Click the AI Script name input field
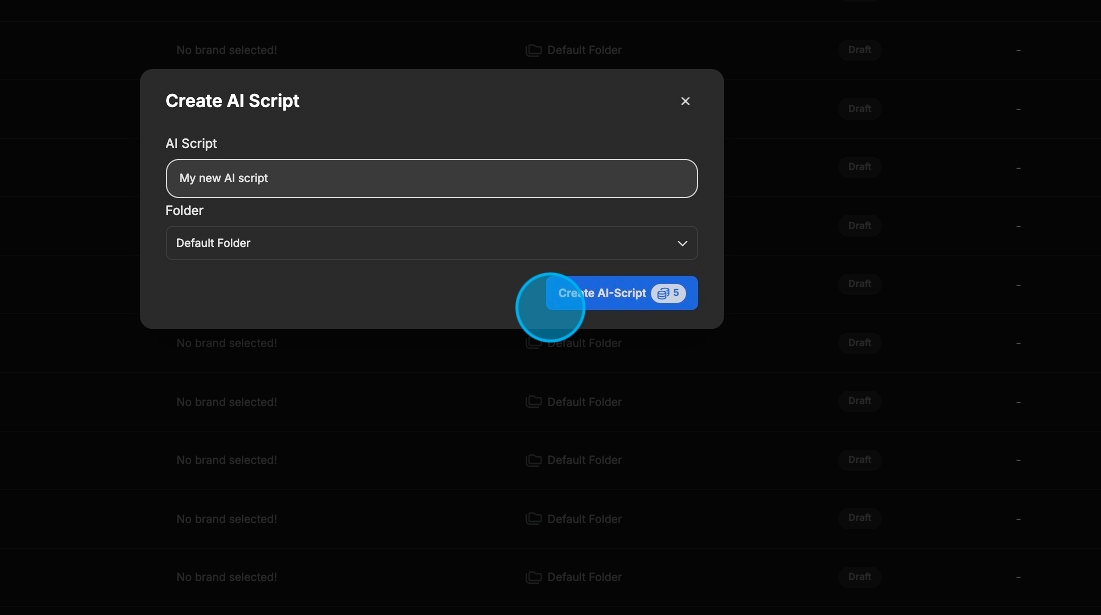The image size is (1101, 615). click(x=431, y=178)
